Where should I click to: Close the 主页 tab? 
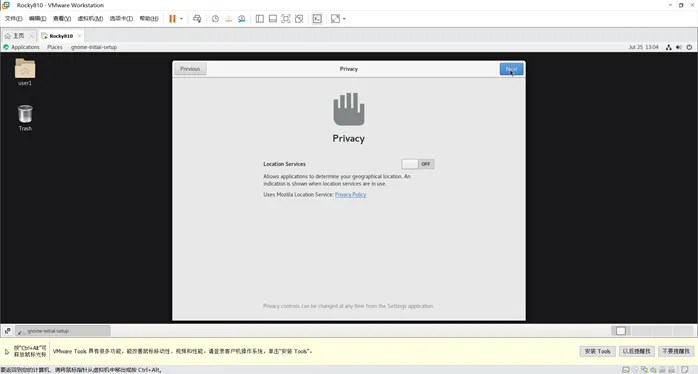click(31, 36)
